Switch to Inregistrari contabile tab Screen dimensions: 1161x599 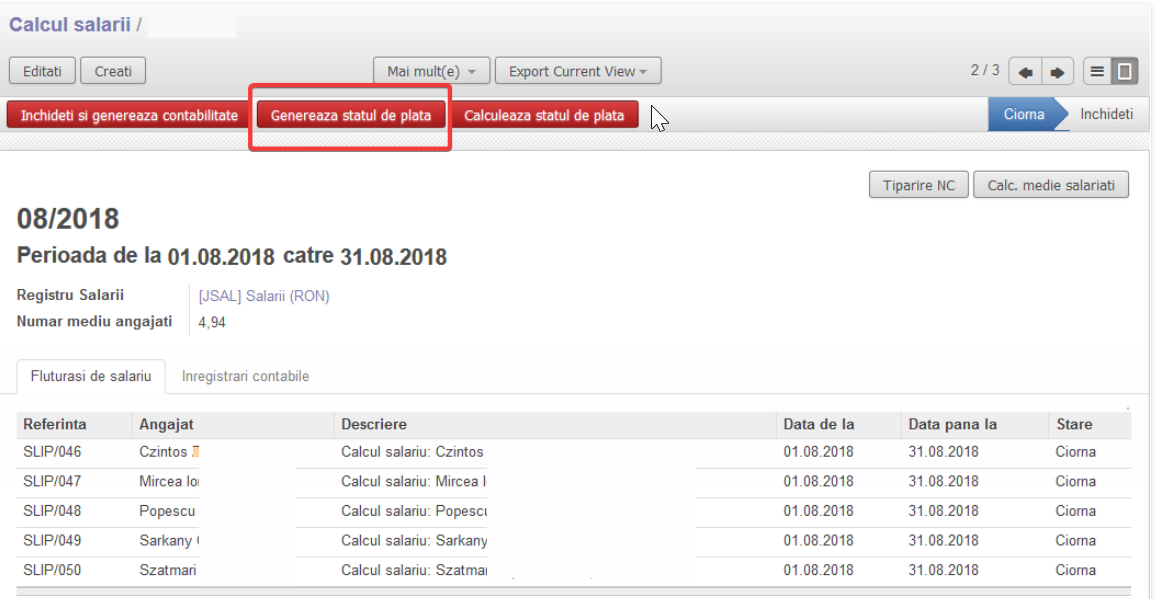click(x=245, y=377)
